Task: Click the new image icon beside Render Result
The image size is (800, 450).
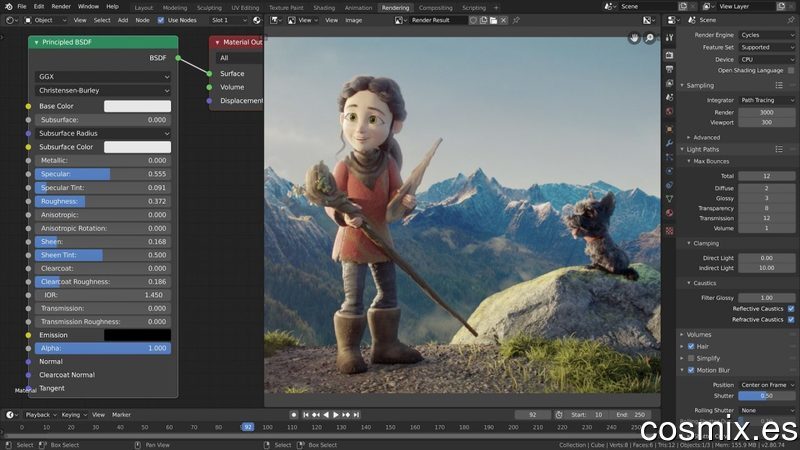Action: point(483,20)
